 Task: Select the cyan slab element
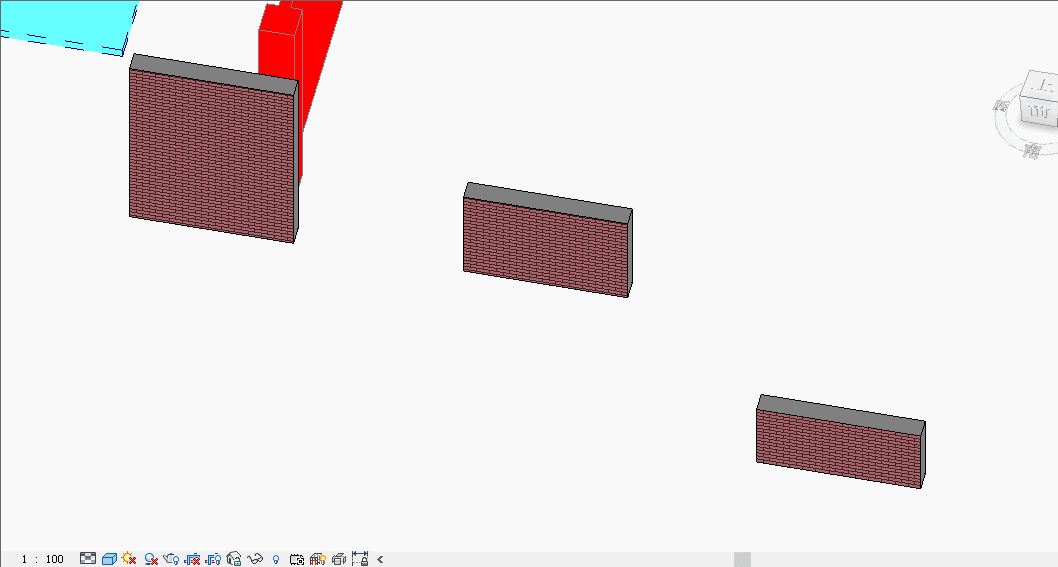pos(67,24)
